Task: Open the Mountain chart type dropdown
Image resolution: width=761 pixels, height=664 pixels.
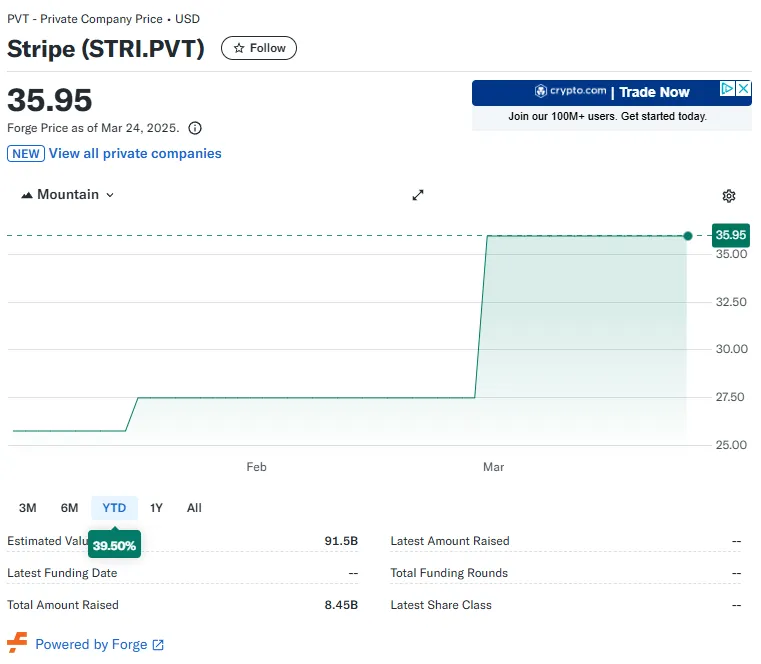Action: [x=68, y=195]
